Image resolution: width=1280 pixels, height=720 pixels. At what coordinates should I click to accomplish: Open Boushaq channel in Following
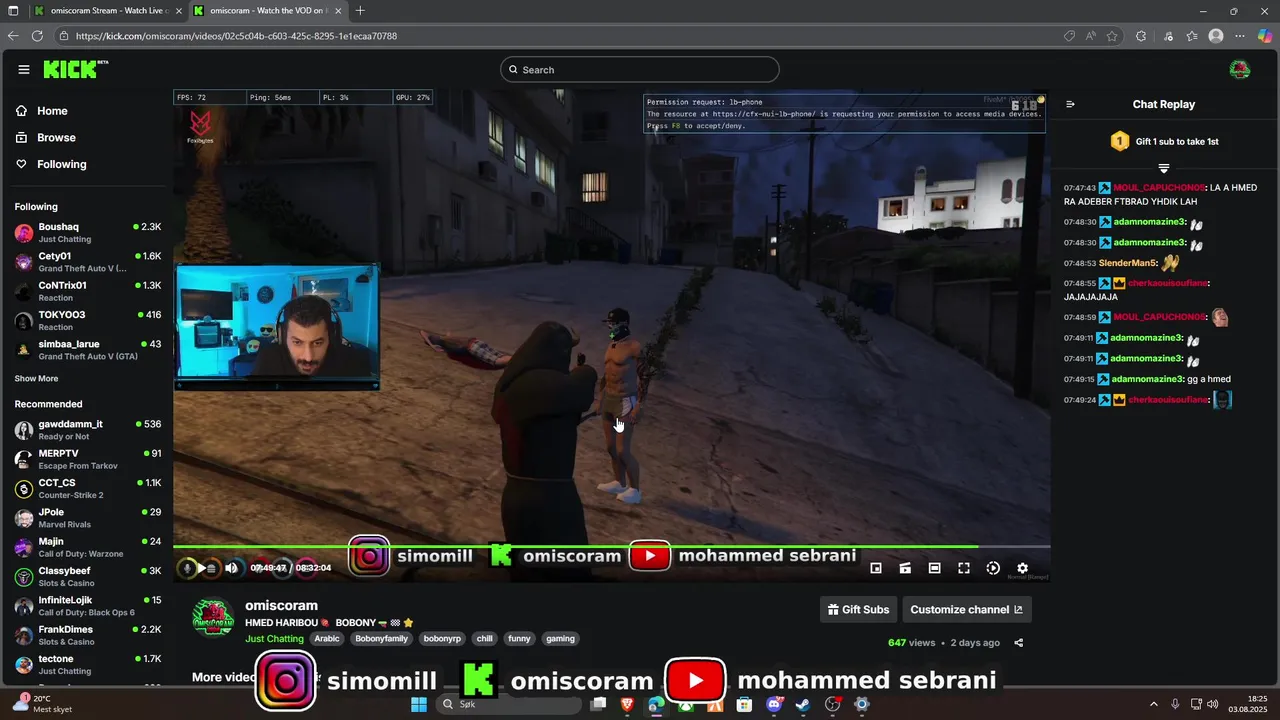click(x=88, y=233)
